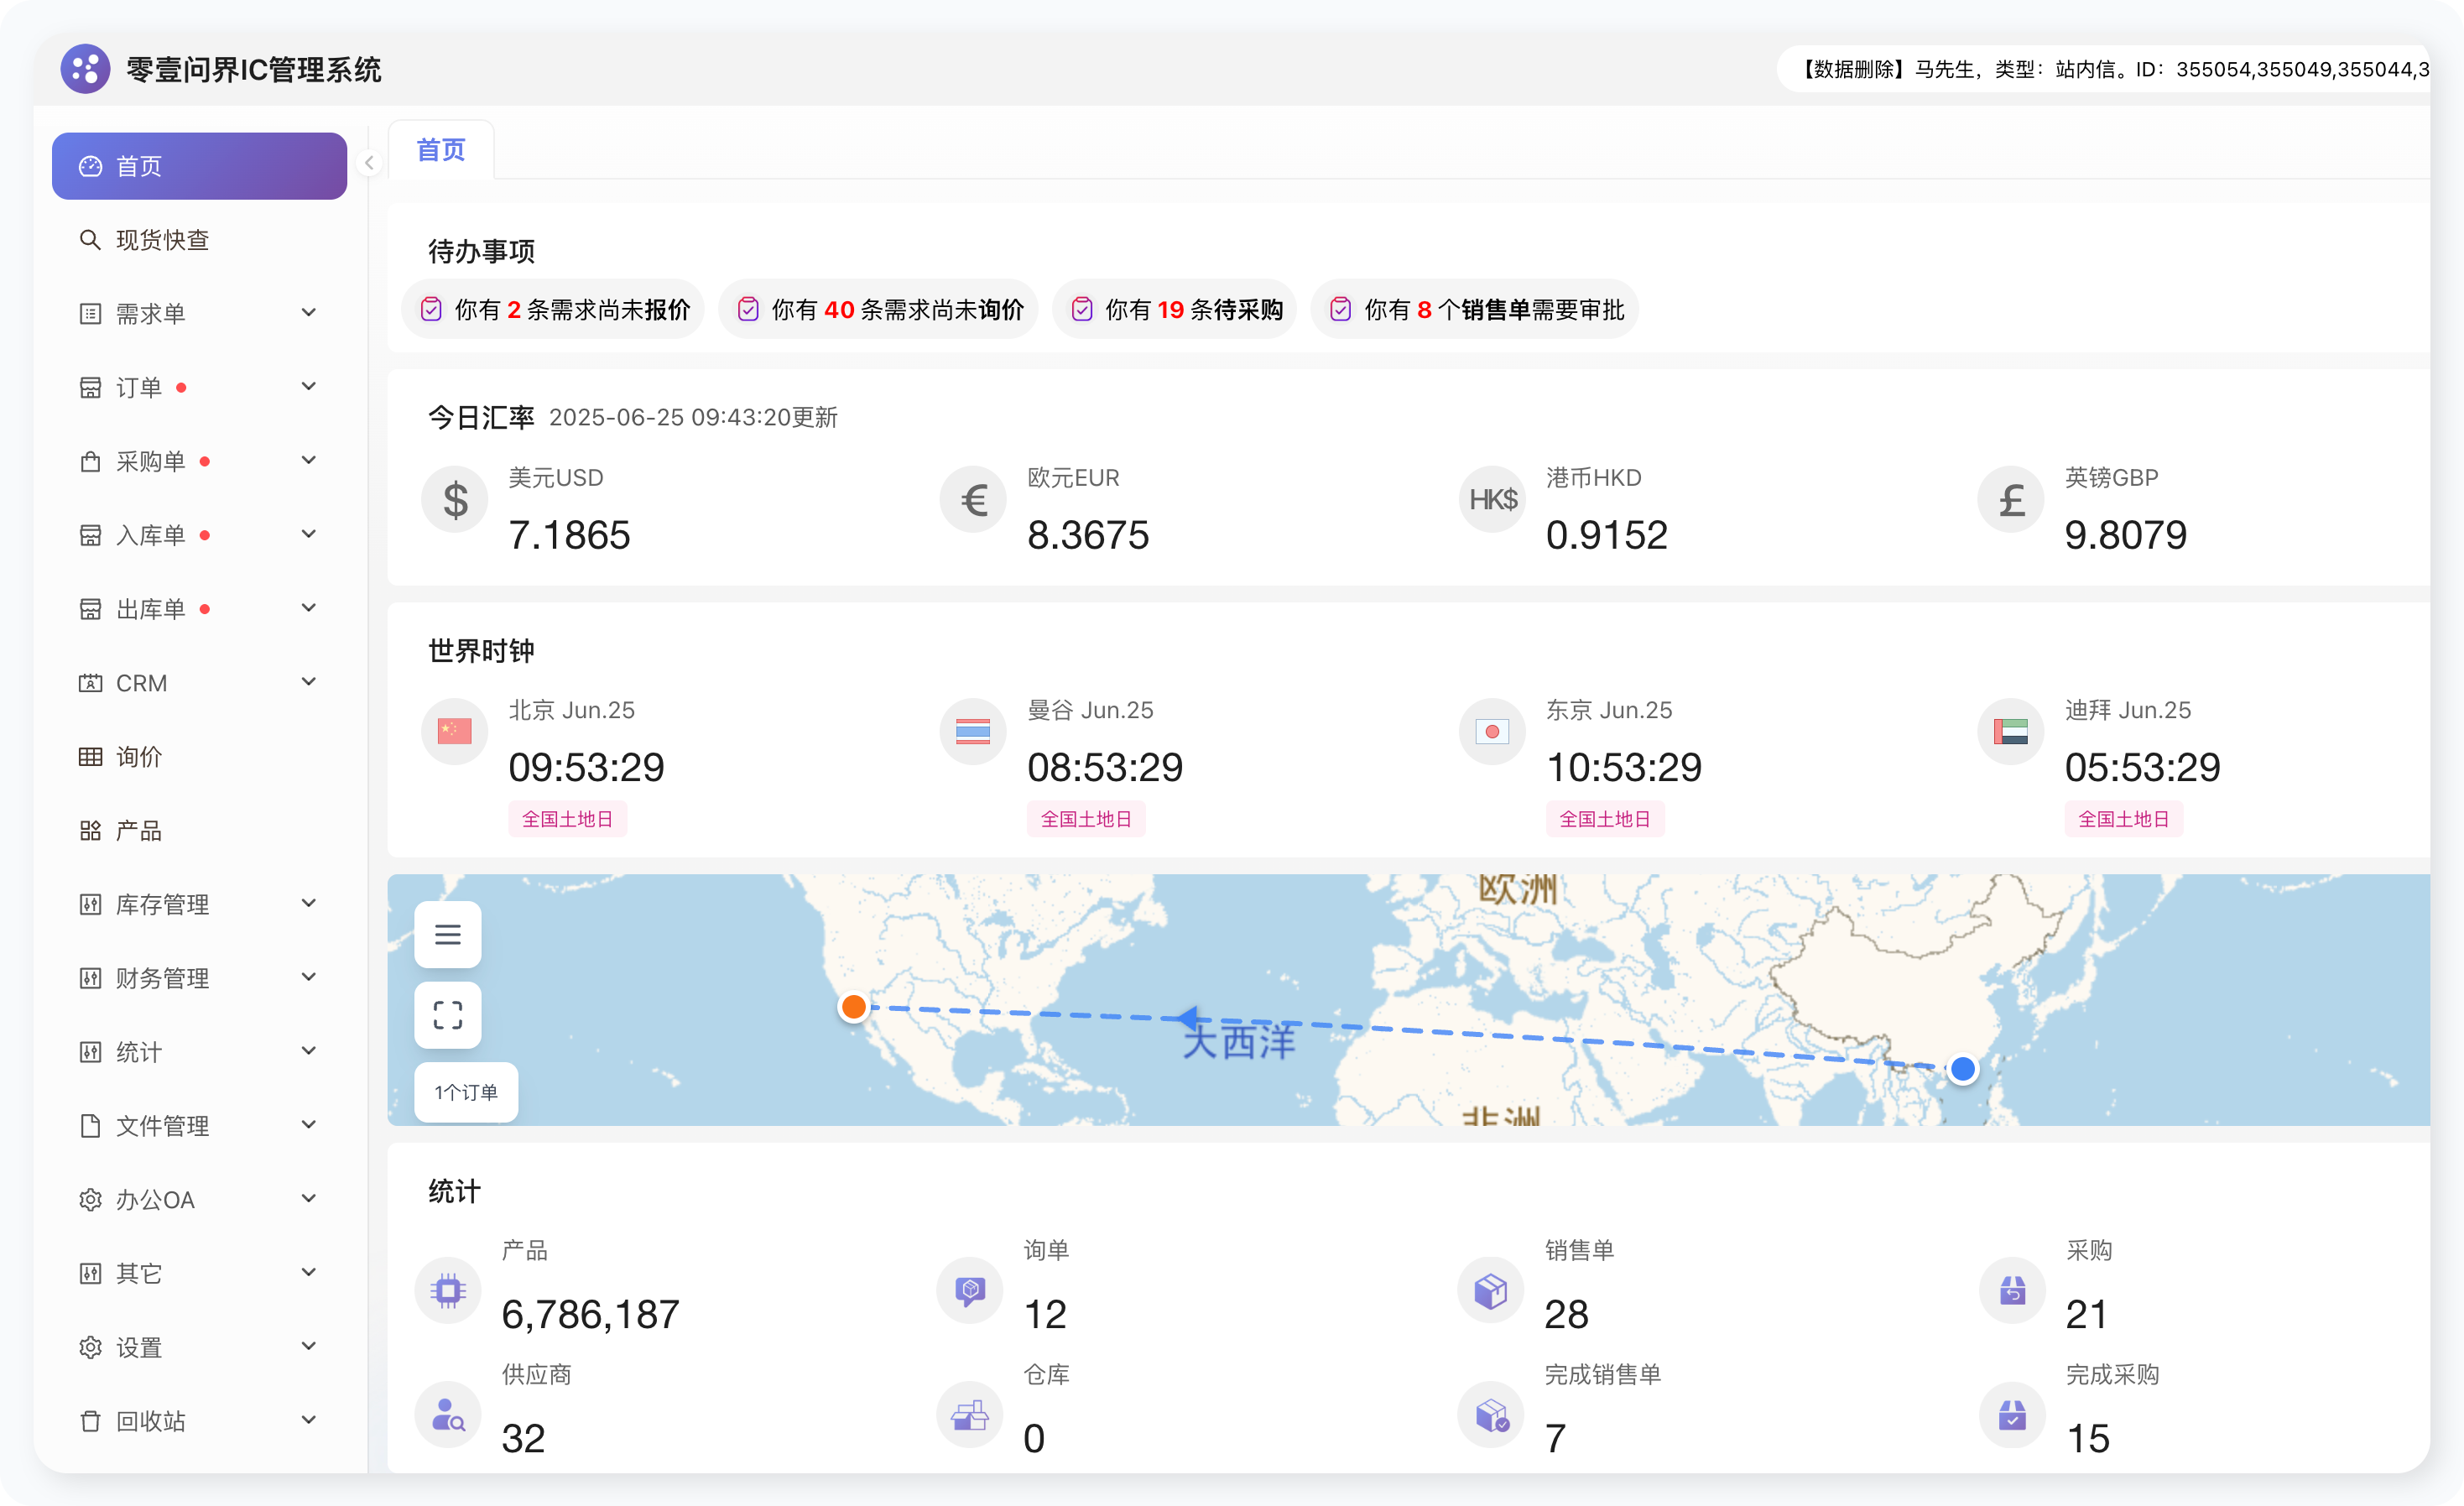This screenshot has height=1506, width=2464.
Task: Click the orange map origin marker
Action: tap(853, 1007)
